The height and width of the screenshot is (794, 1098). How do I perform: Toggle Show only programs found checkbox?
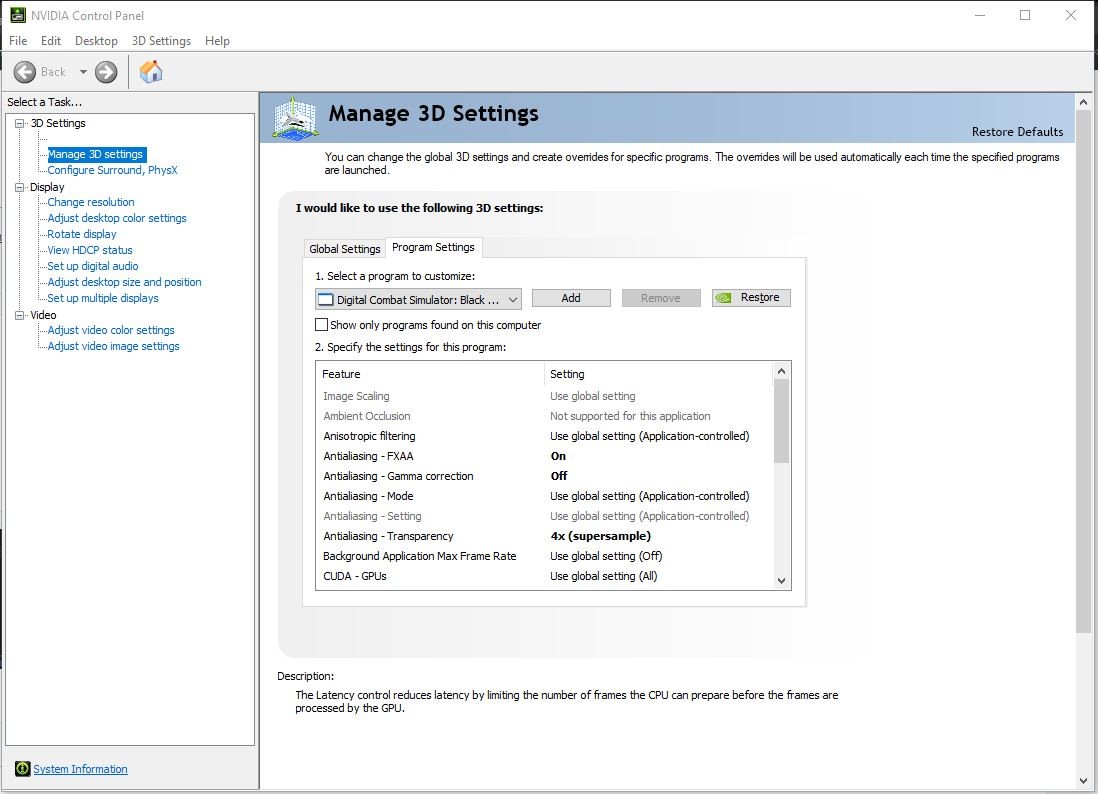click(x=321, y=325)
